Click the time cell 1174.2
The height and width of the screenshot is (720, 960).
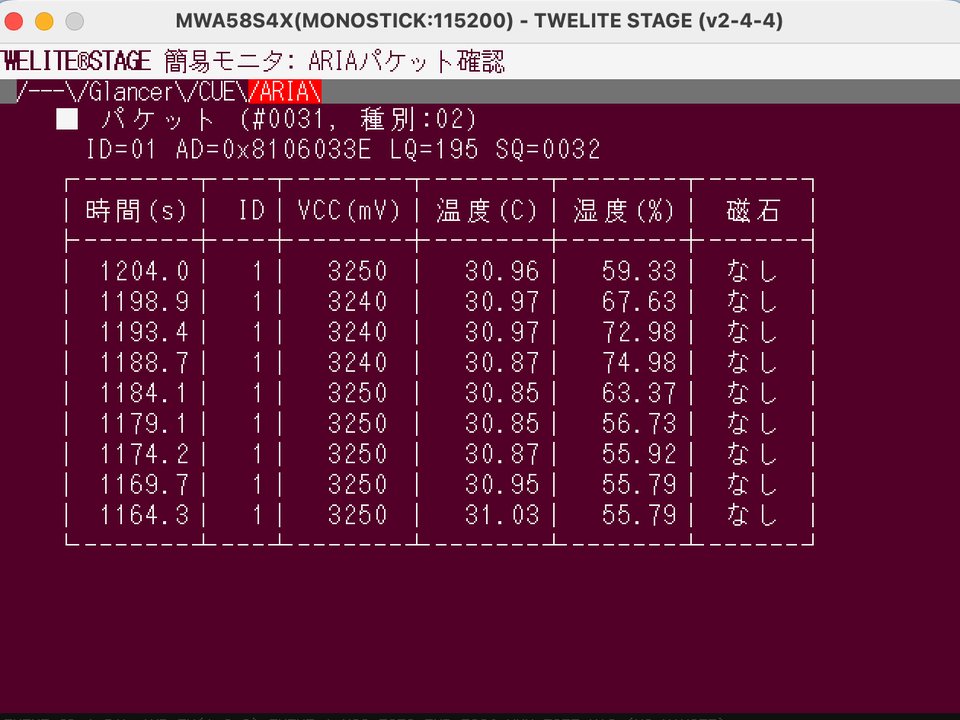coord(144,454)
